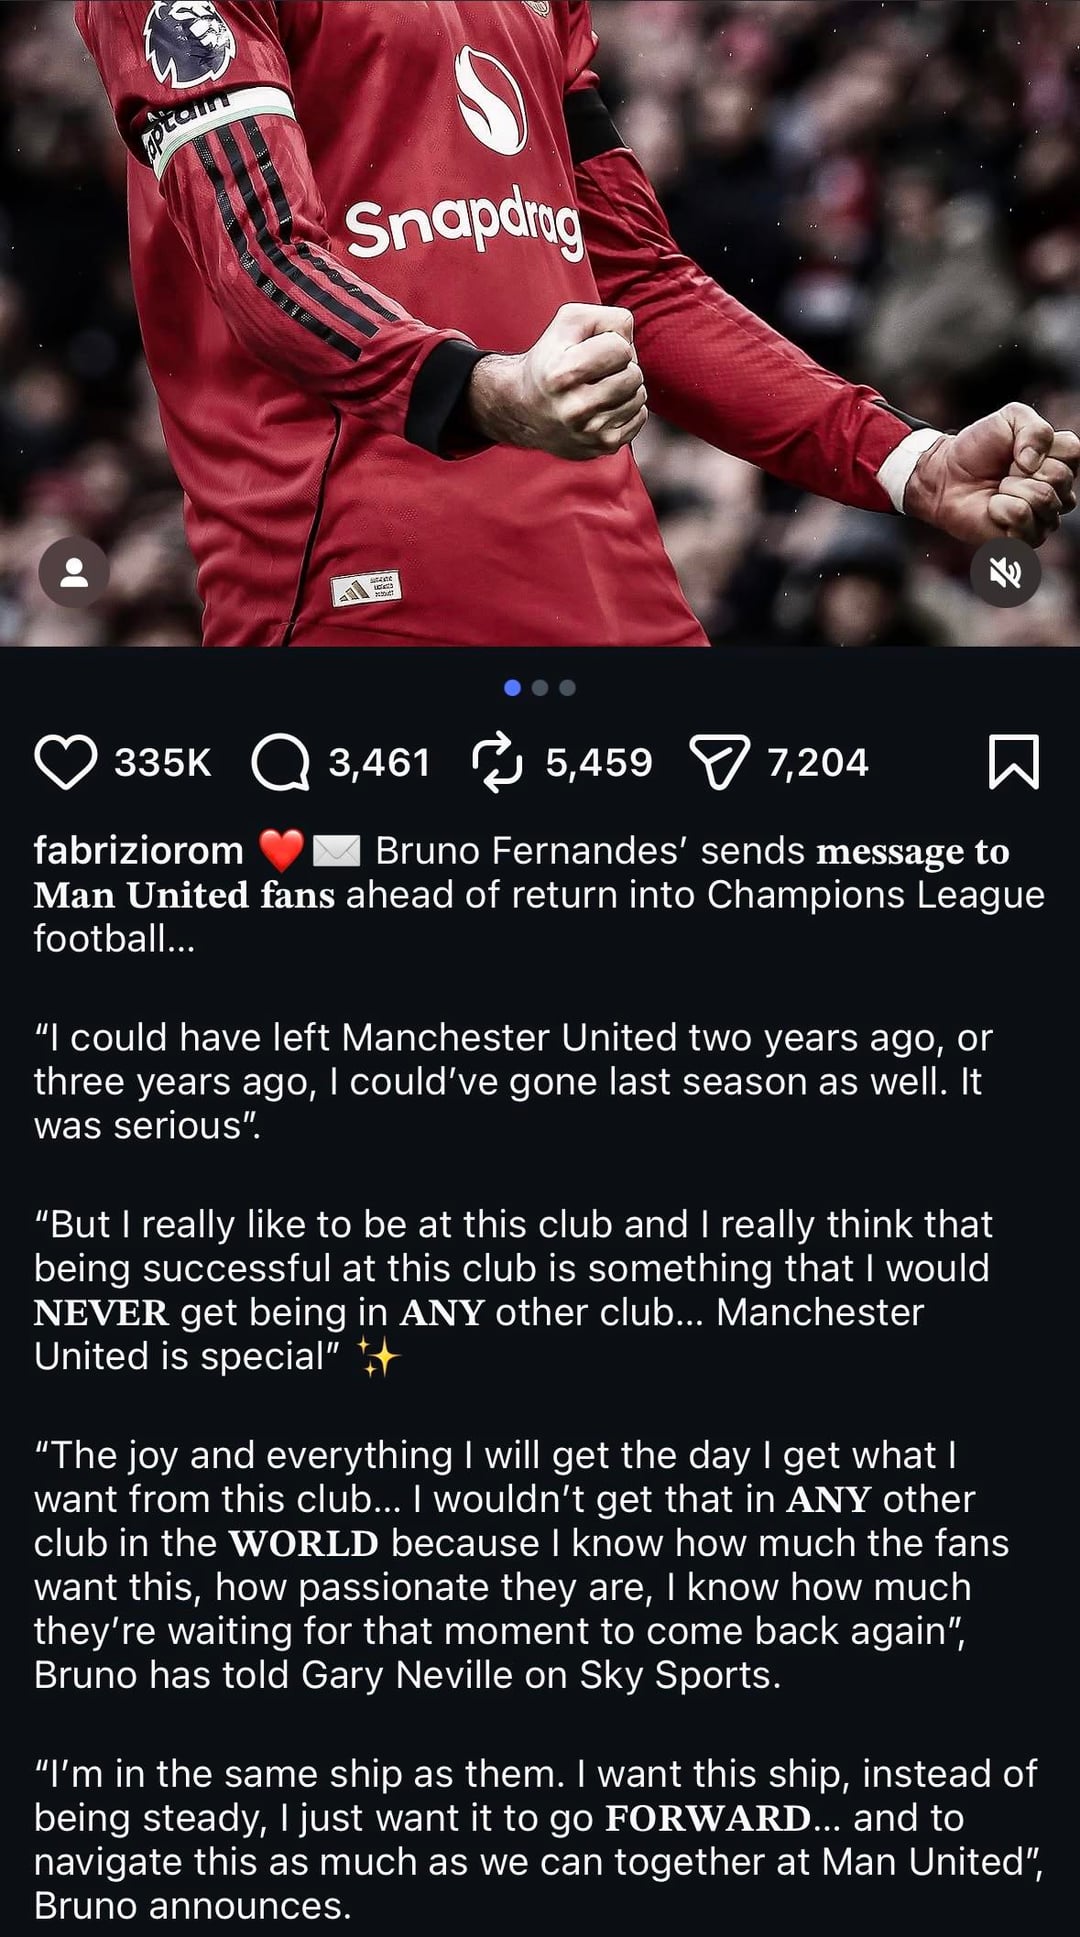Tap the red heart emoji in the caption

pos(281,852)
